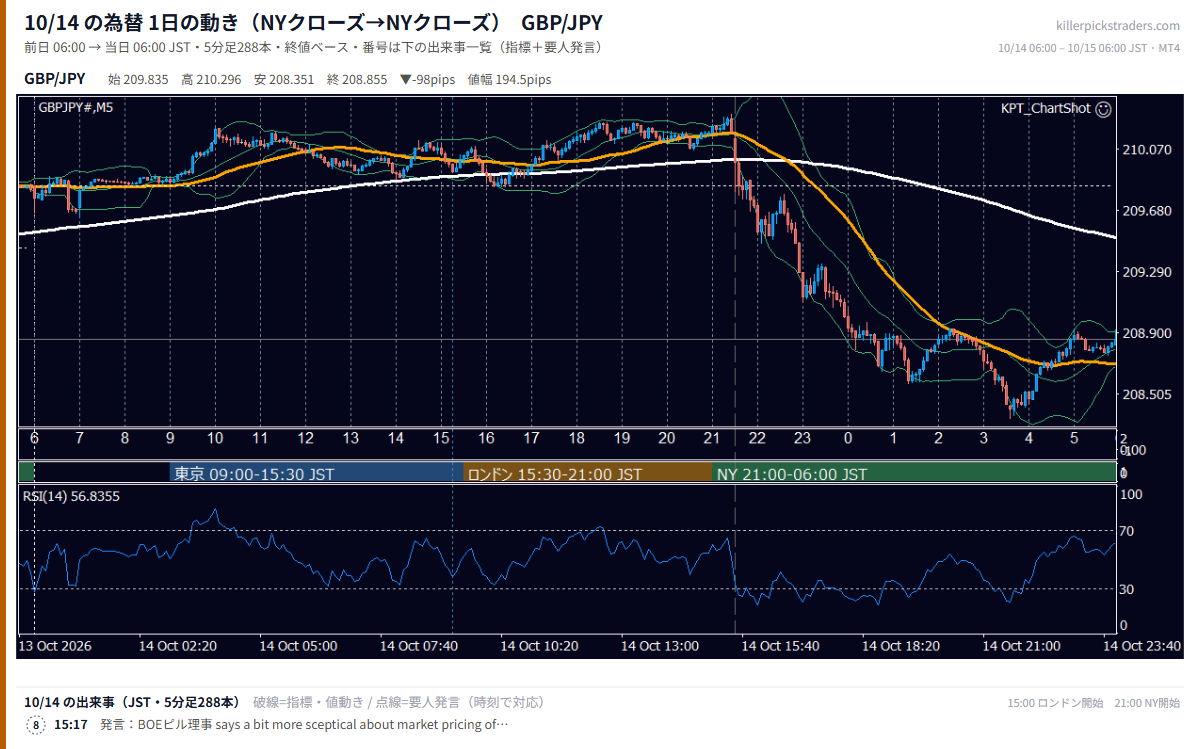
Task: Click the 14 Oct 23:40 time label
Action: pyautogui.click(x=1142, y=646)
